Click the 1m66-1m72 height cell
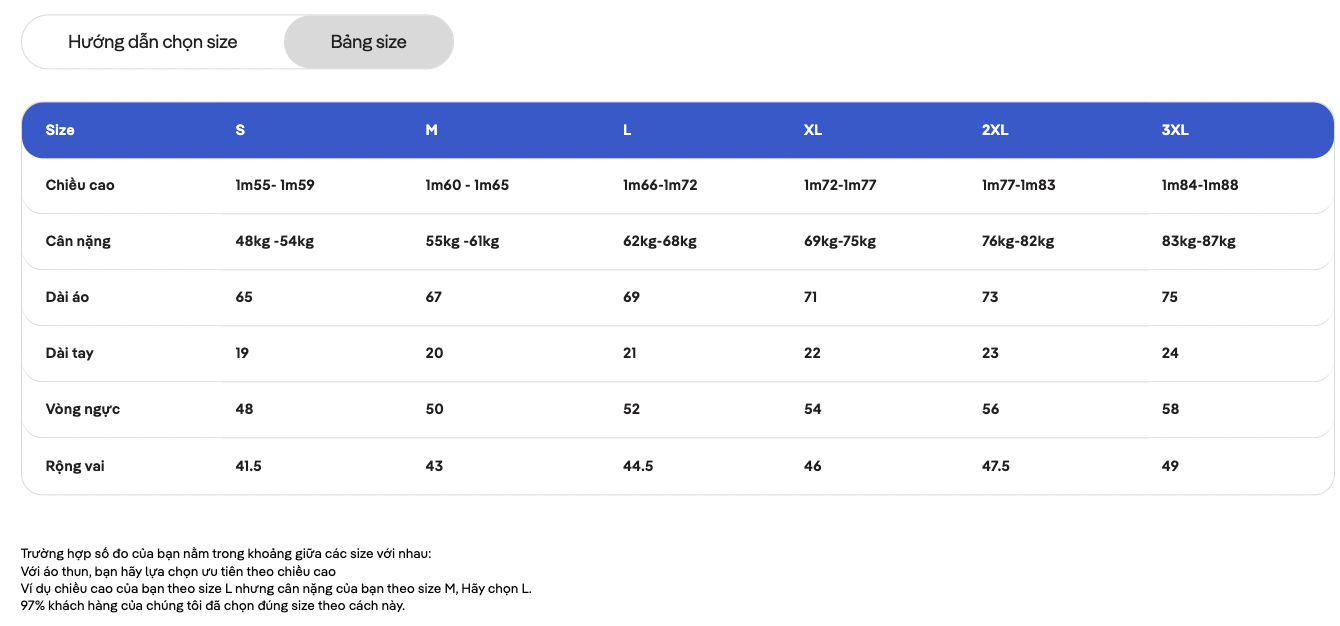Screen dimensions: 1340x626 [x=660, y=185]
